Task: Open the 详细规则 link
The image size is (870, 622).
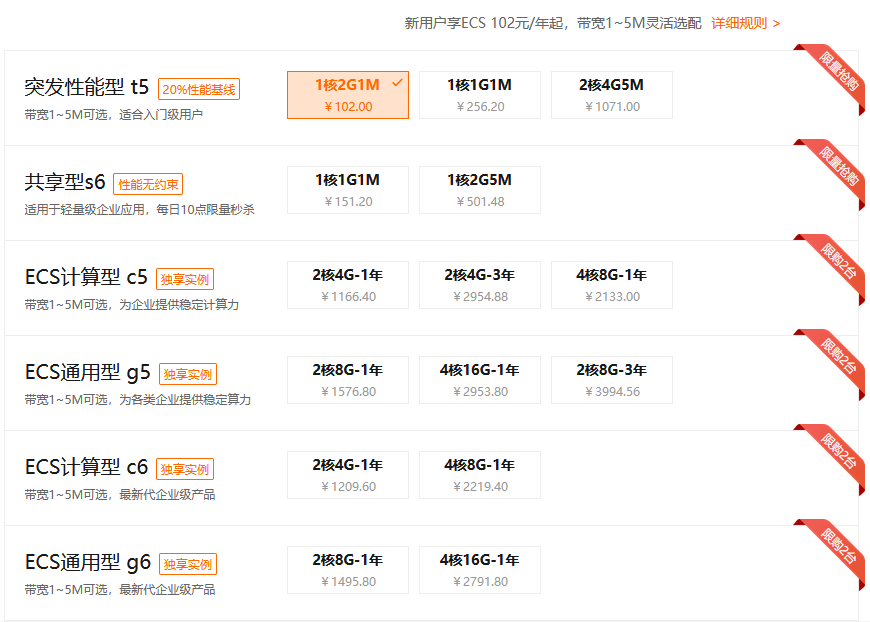Action: coord(745,23)
